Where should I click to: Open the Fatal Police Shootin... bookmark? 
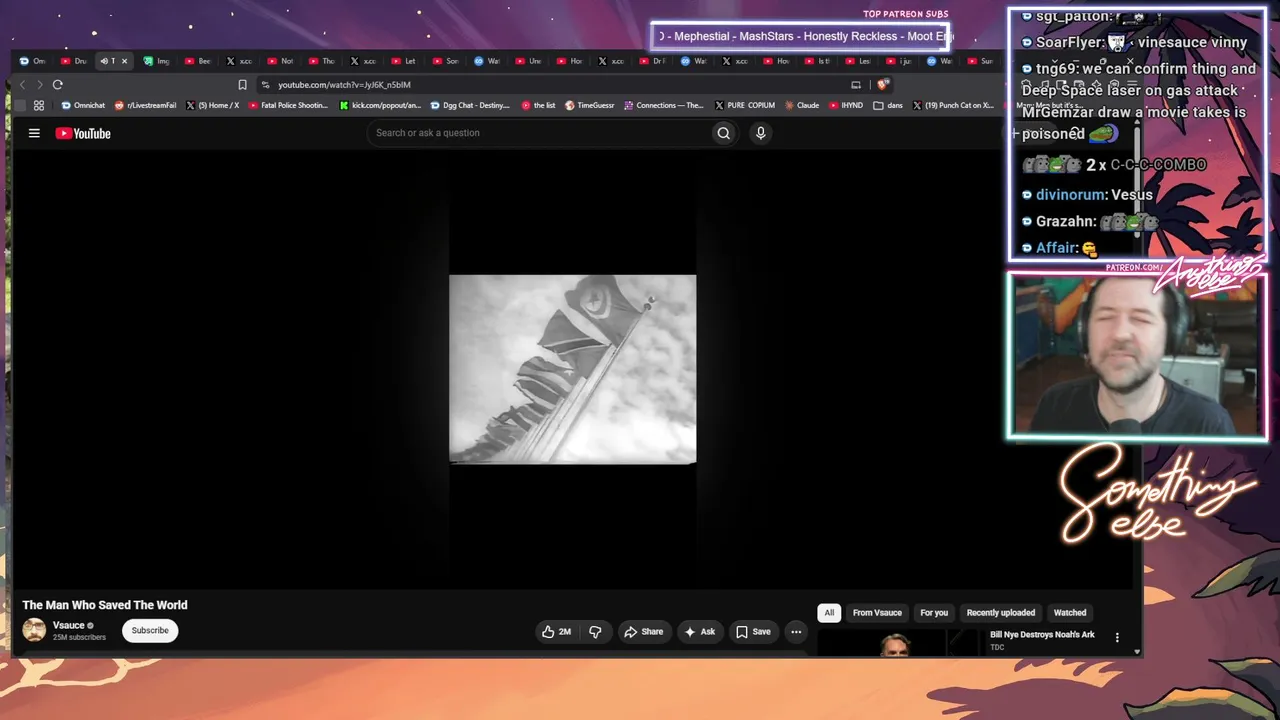288,105
